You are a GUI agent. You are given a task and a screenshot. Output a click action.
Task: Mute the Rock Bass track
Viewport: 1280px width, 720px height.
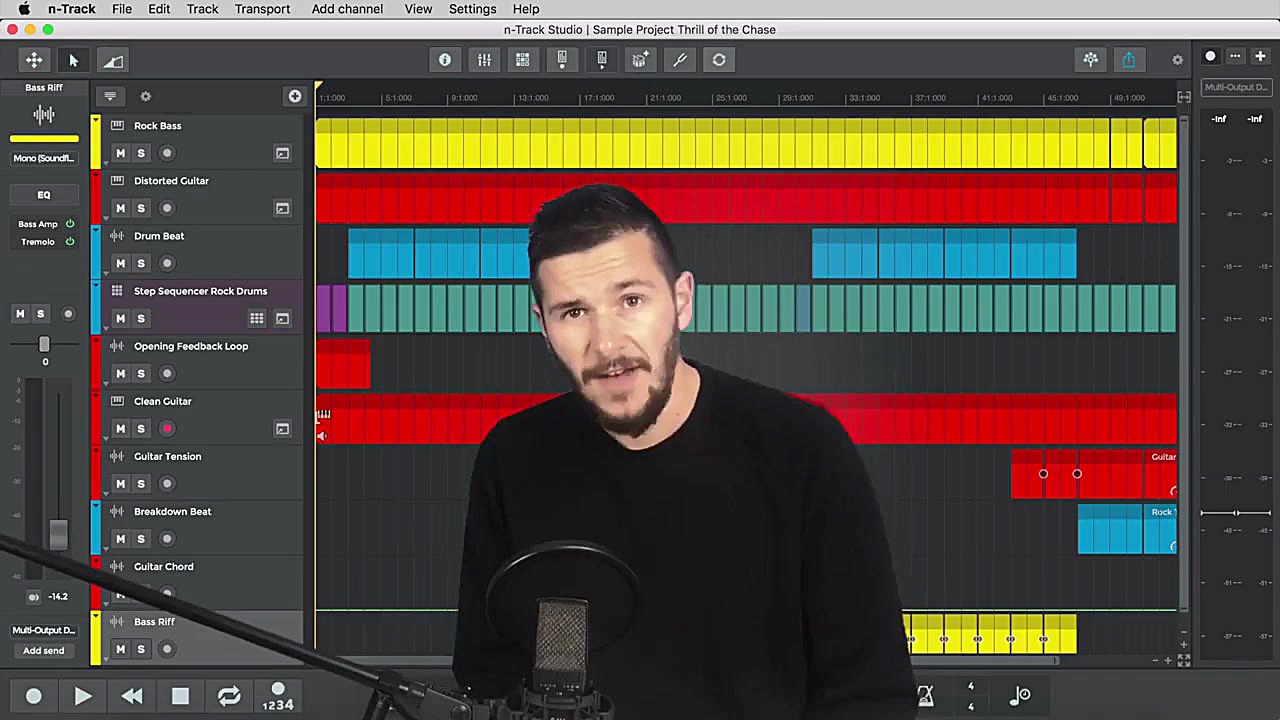click(x=120, y=153)
